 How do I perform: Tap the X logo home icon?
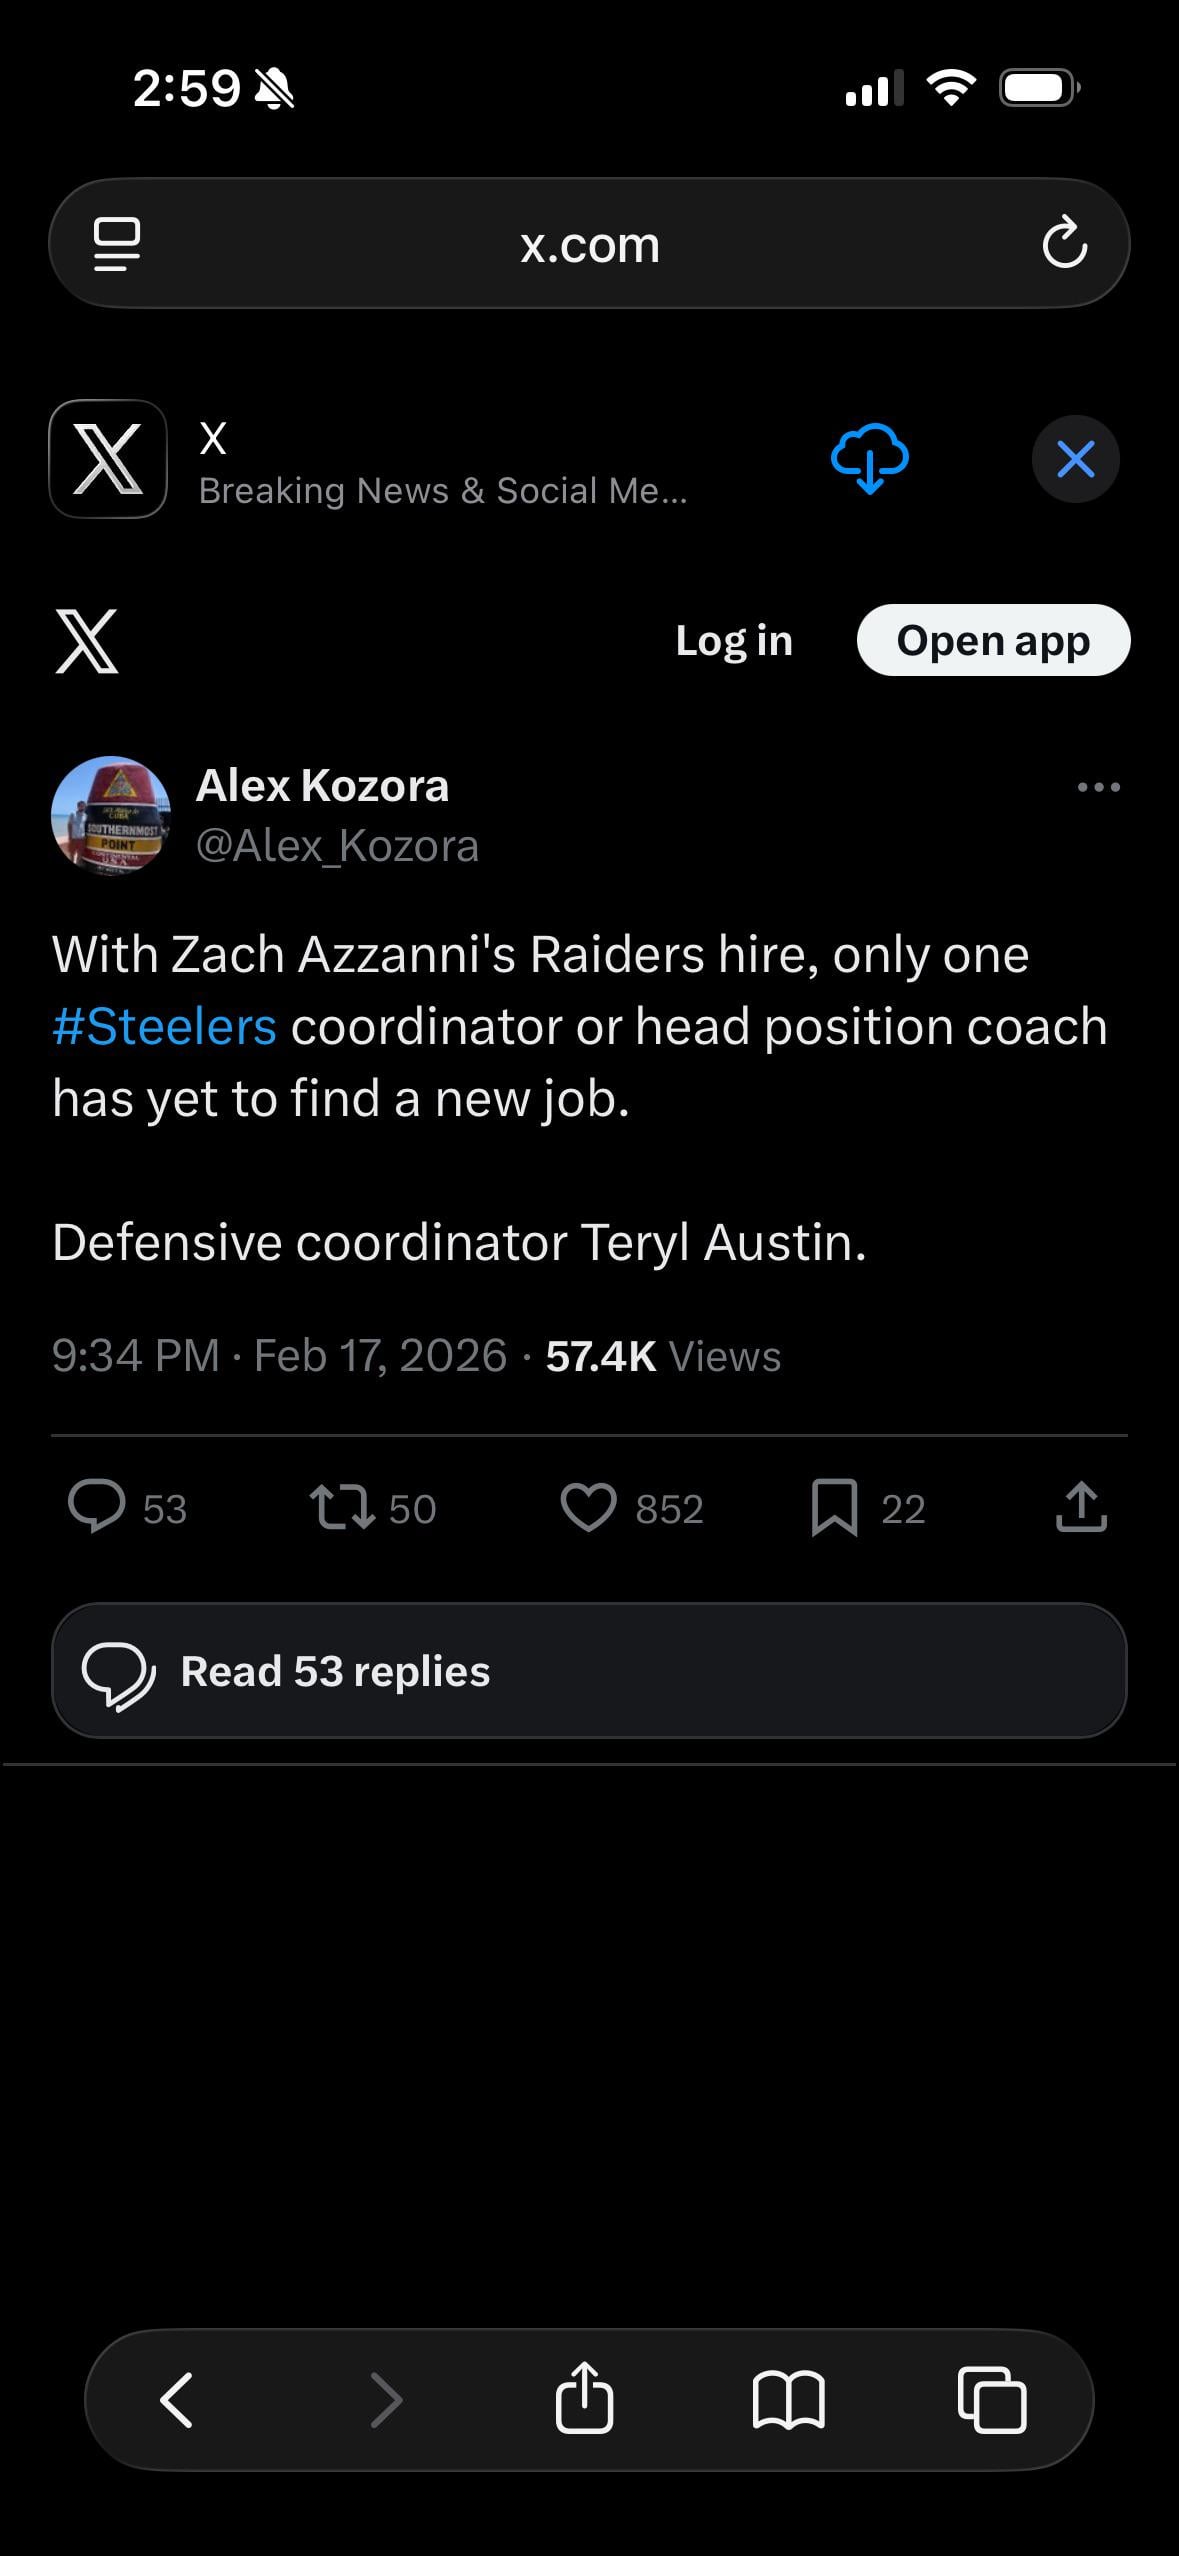(87, 641)
